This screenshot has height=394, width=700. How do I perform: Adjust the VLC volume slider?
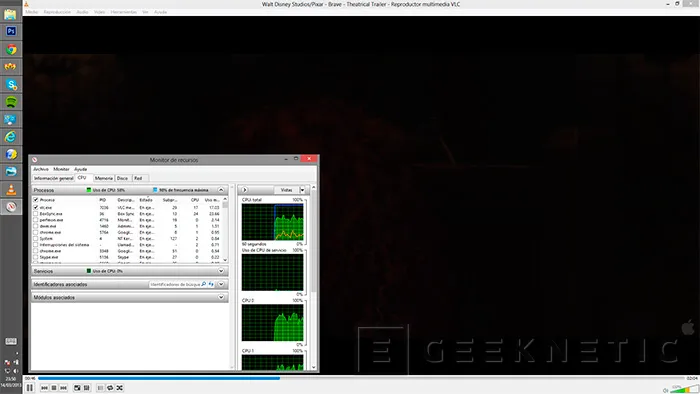[684, 390]
